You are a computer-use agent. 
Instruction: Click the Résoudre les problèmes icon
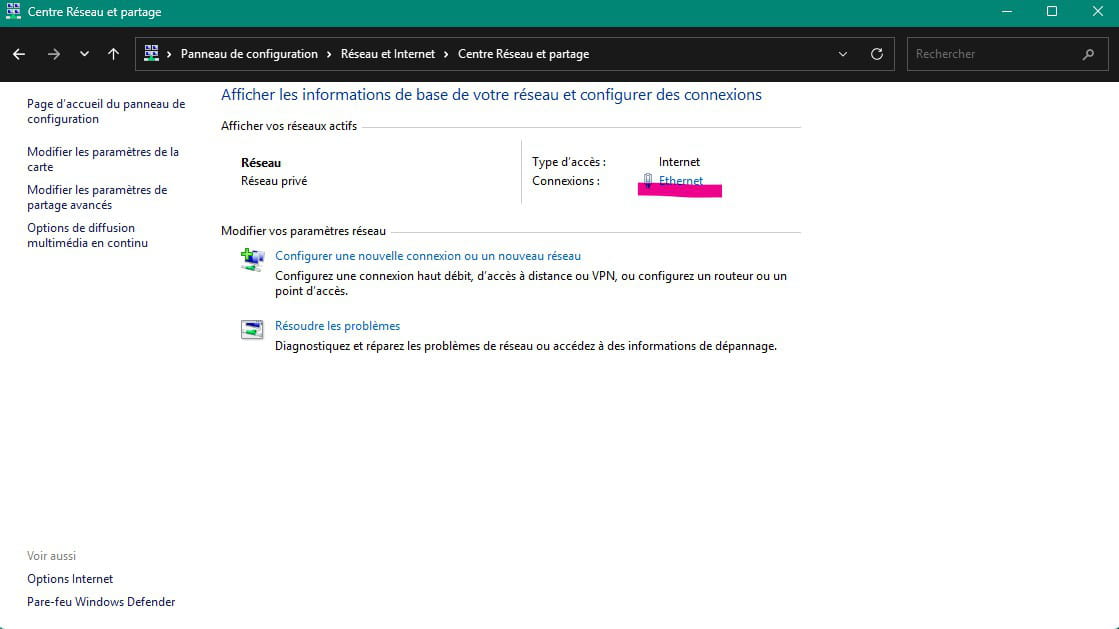[252, 330]
